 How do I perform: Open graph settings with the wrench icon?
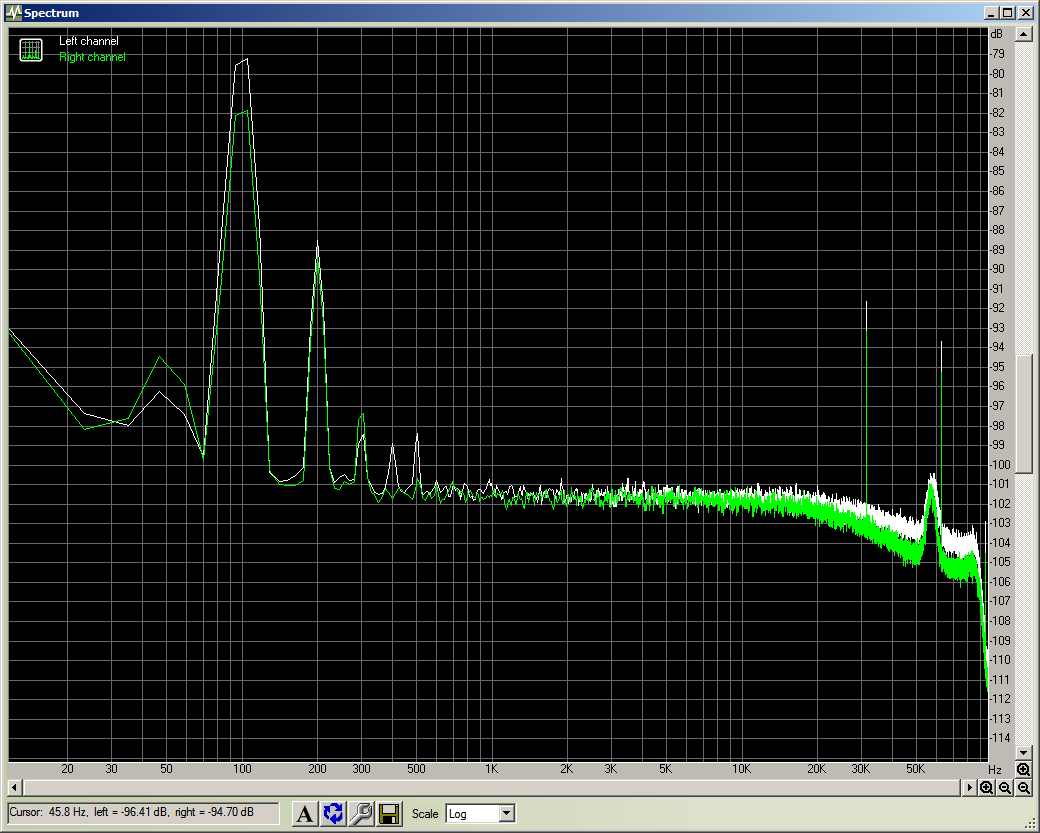(361, 813)
